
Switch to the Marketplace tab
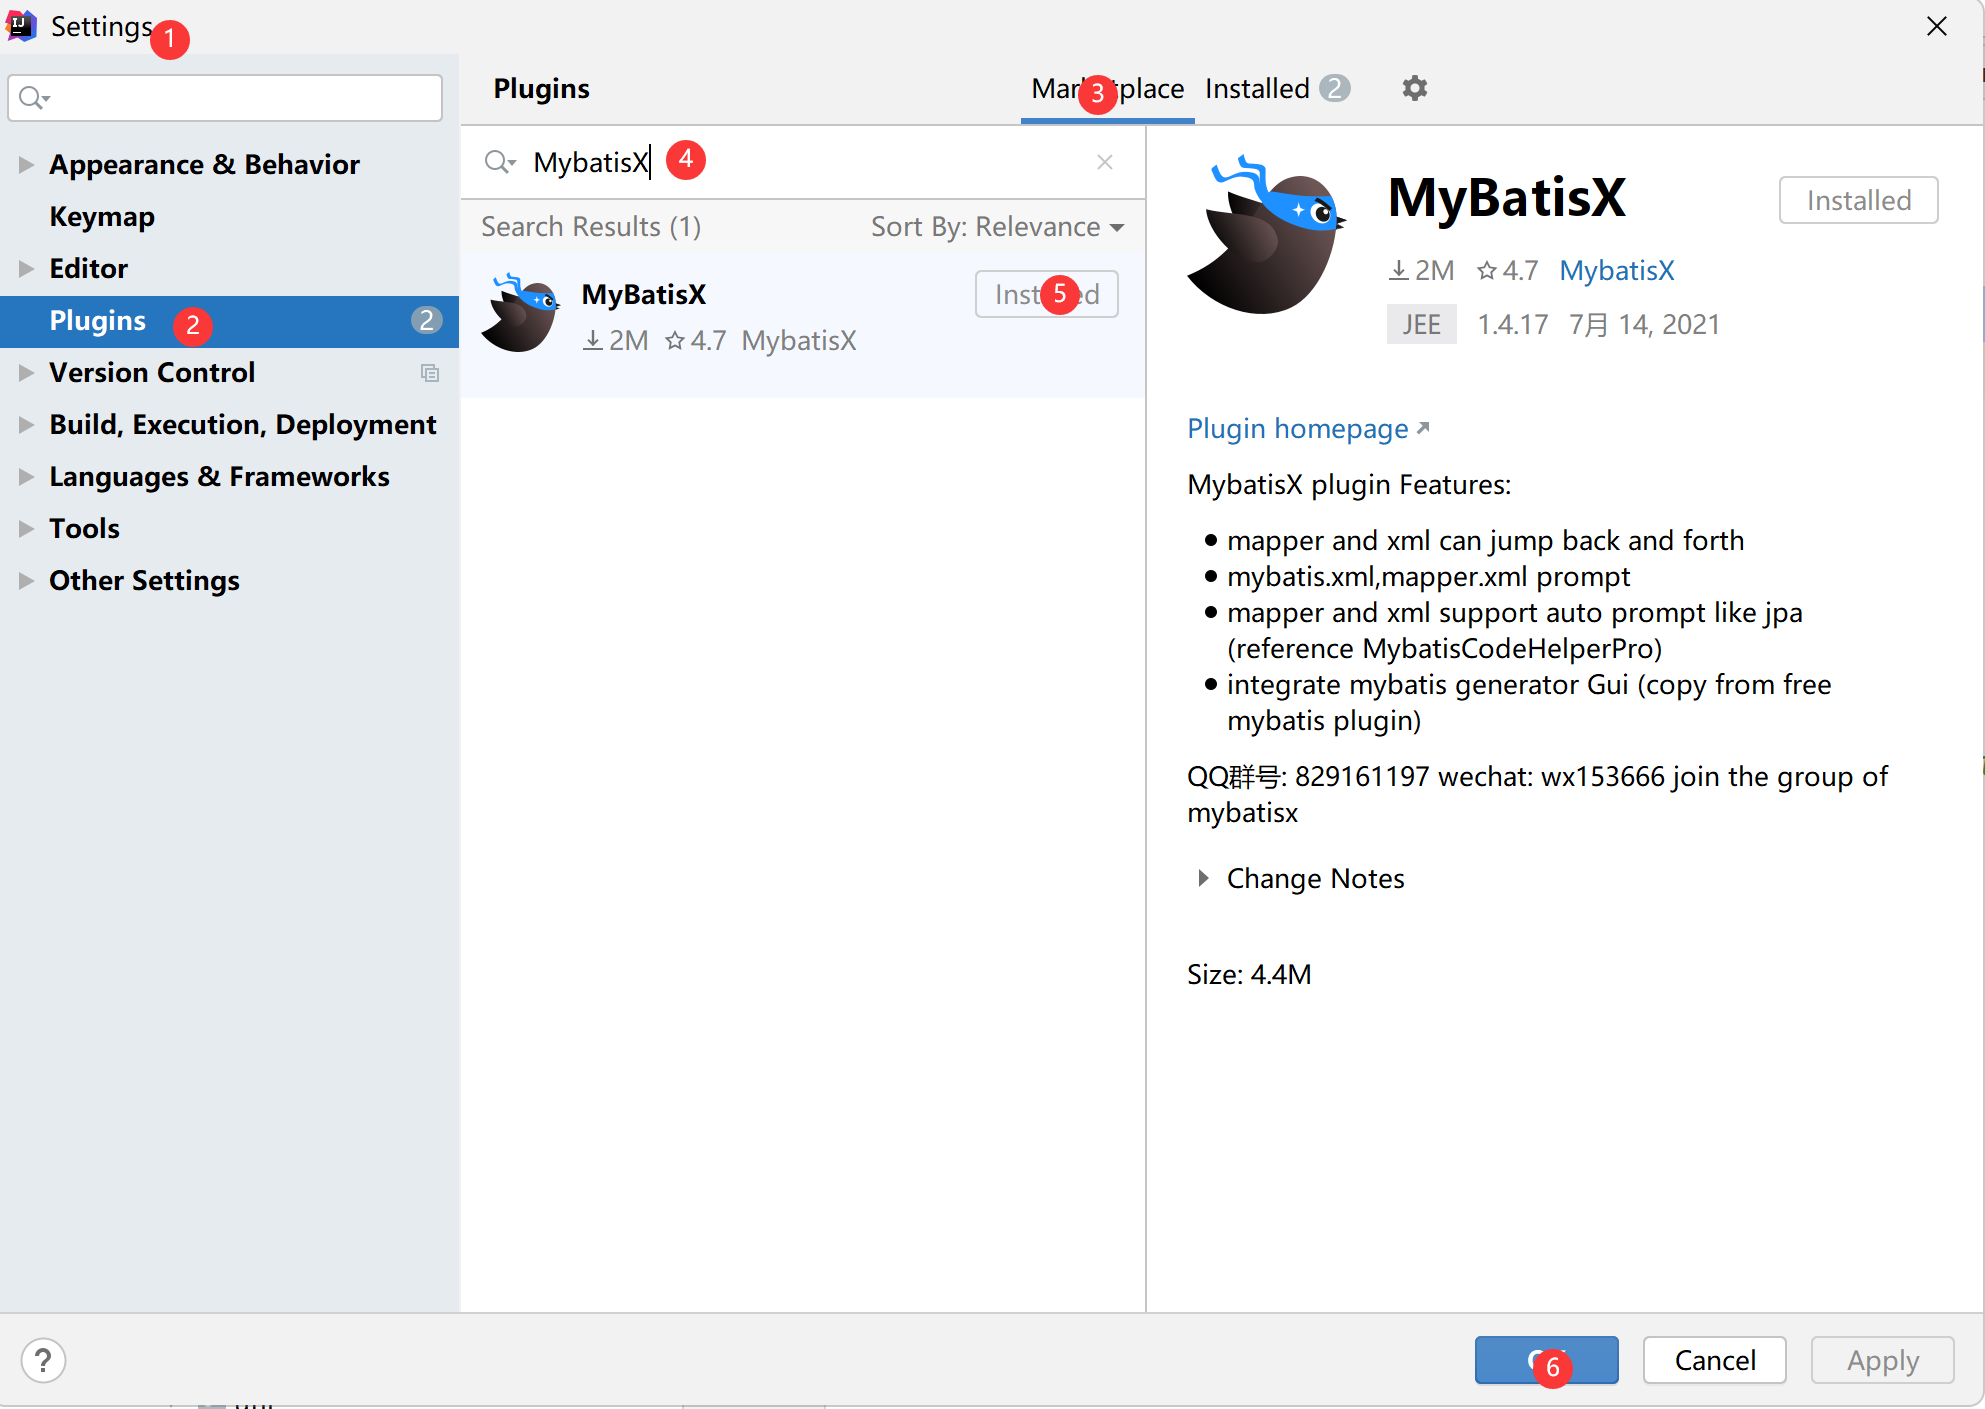(x=1108, y=89)
